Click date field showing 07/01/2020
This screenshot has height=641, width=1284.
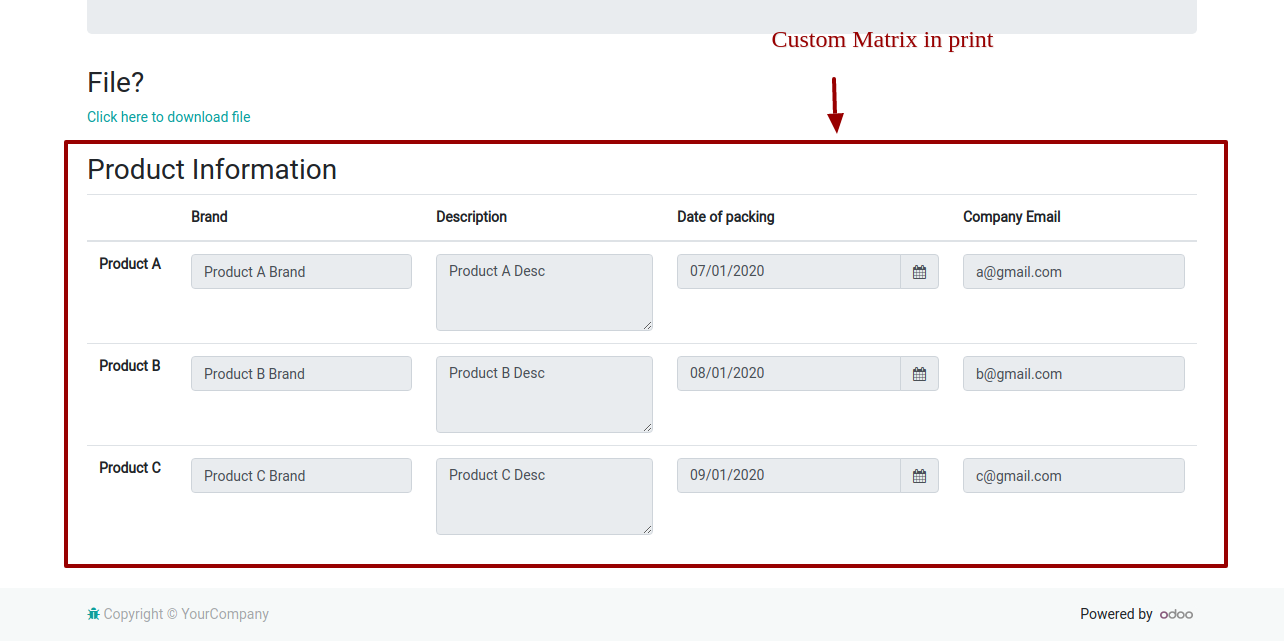point(788,272)
